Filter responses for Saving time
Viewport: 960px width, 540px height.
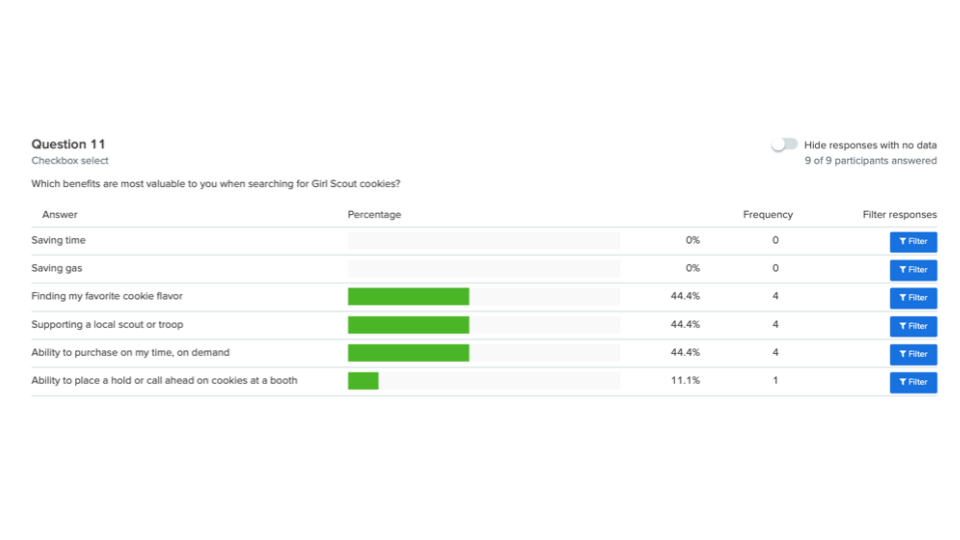tap(913, 242)
